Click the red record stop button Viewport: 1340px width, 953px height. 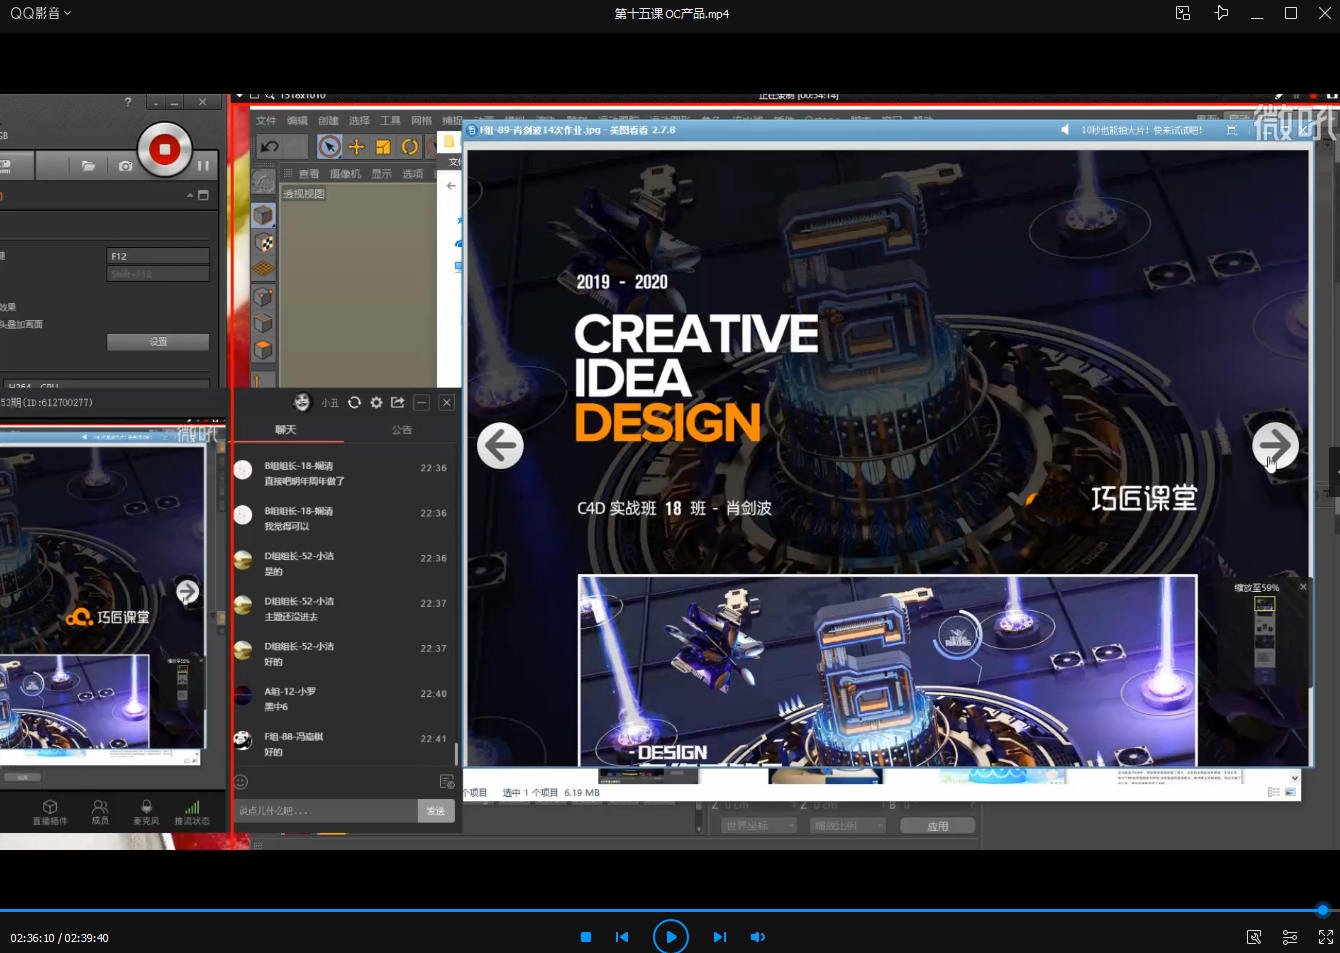click(x=164, y=150)
